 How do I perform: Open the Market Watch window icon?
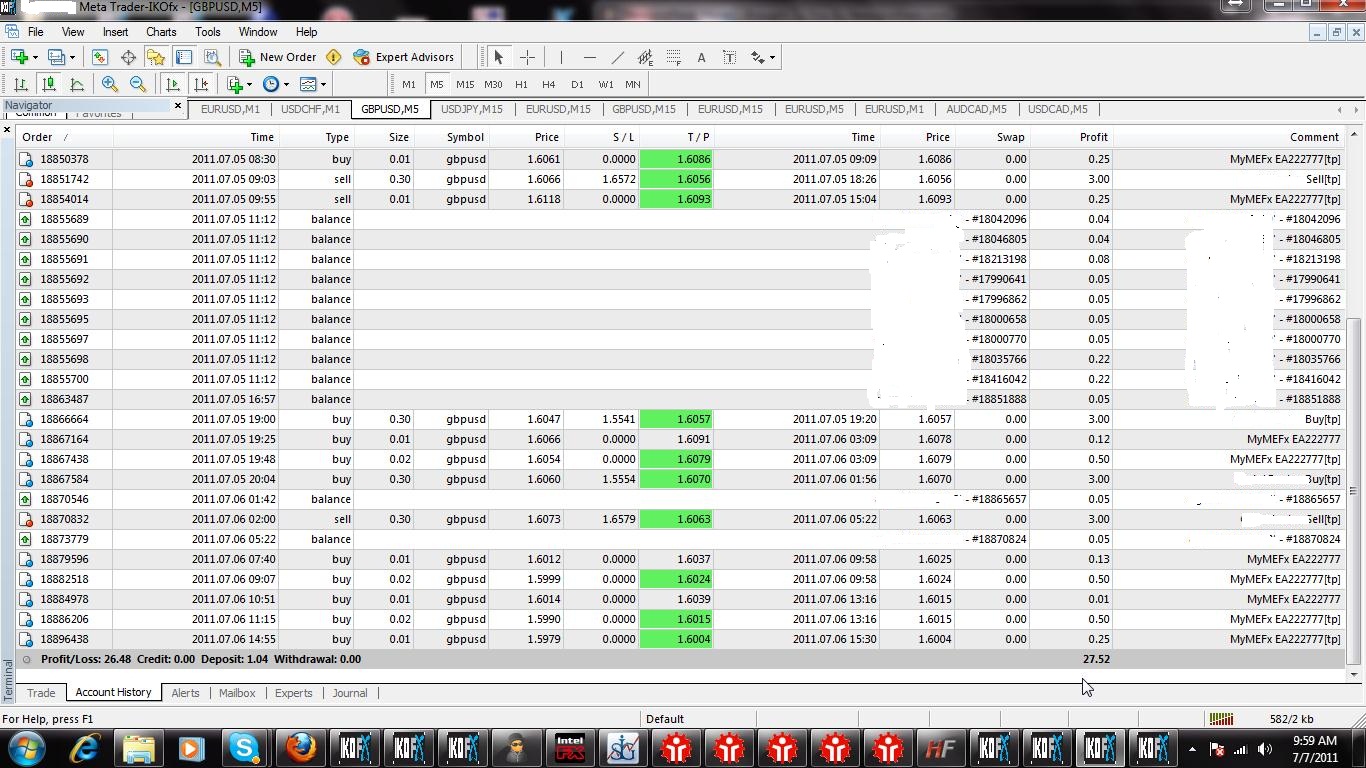coord(99,57)
